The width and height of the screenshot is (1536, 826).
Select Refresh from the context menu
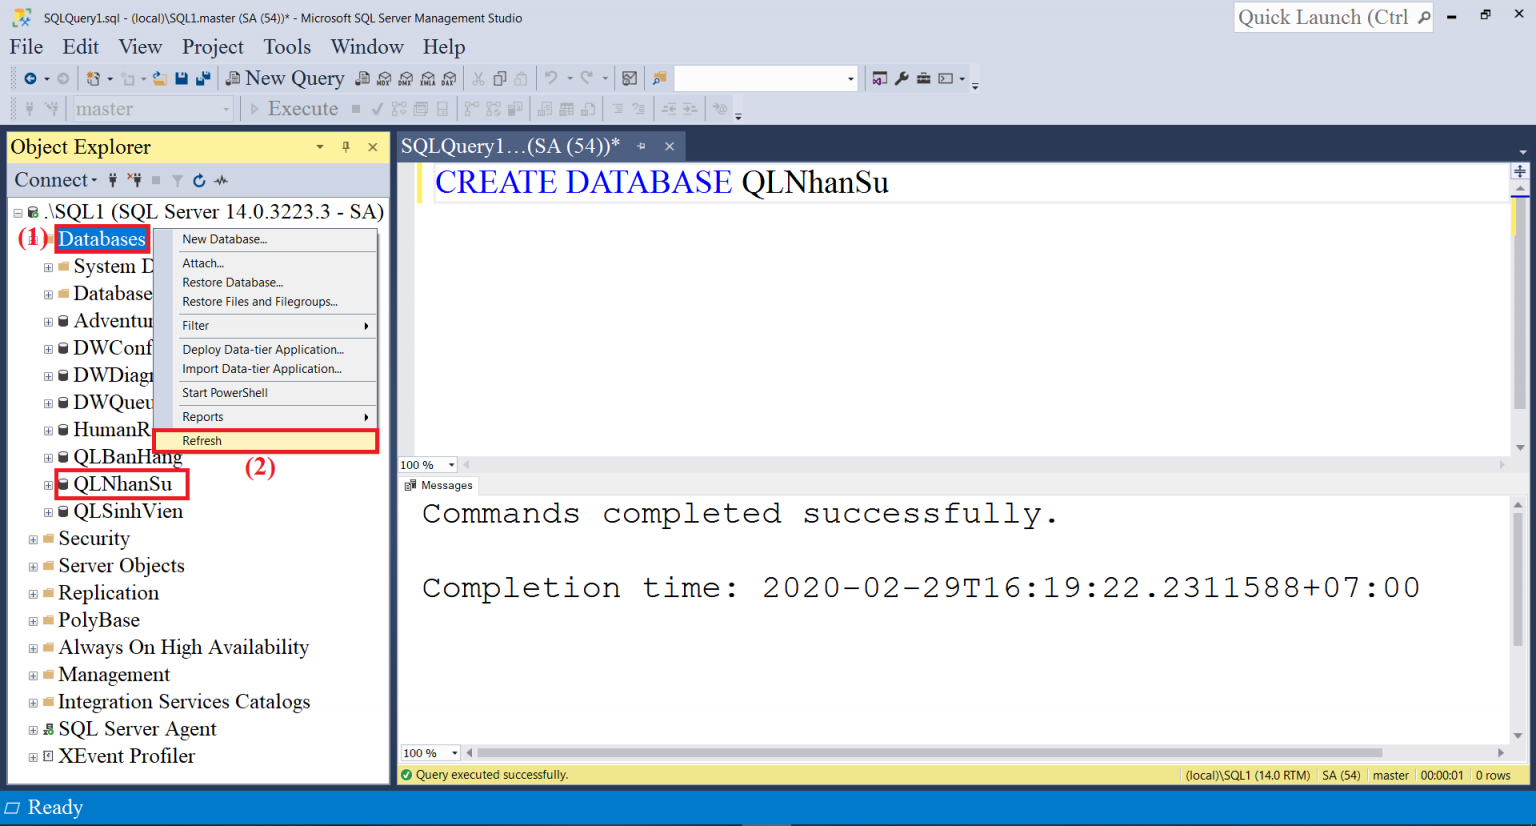pyautogui.click(x=265, y=441)
